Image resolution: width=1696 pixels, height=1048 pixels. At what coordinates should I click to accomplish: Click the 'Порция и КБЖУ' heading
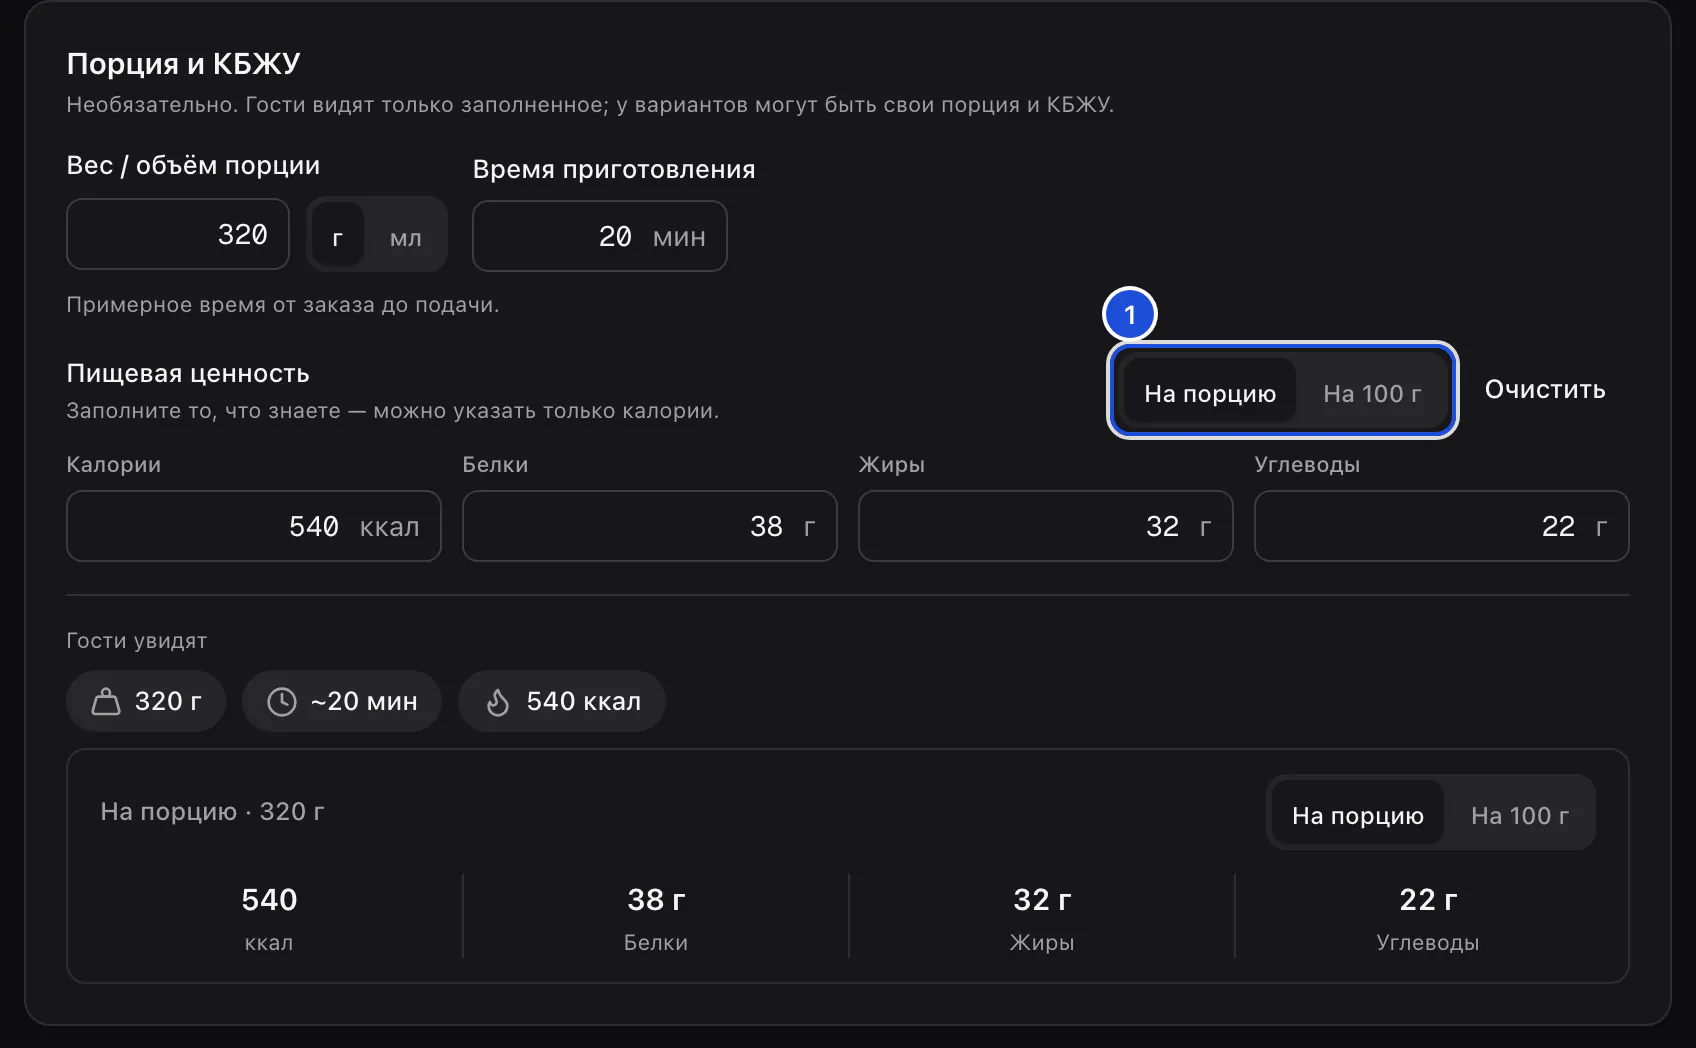[x=183, y=63]
